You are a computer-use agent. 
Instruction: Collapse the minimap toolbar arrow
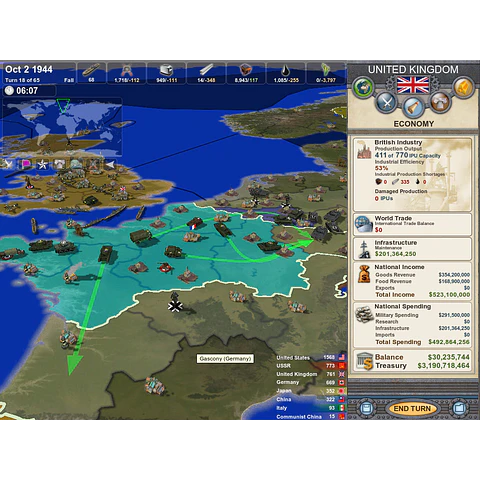click(x=110, y=164)
